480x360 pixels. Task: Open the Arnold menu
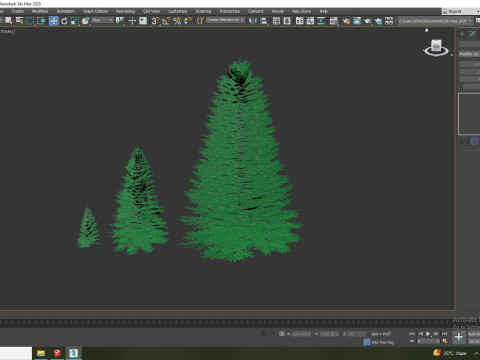pos(278,11)
